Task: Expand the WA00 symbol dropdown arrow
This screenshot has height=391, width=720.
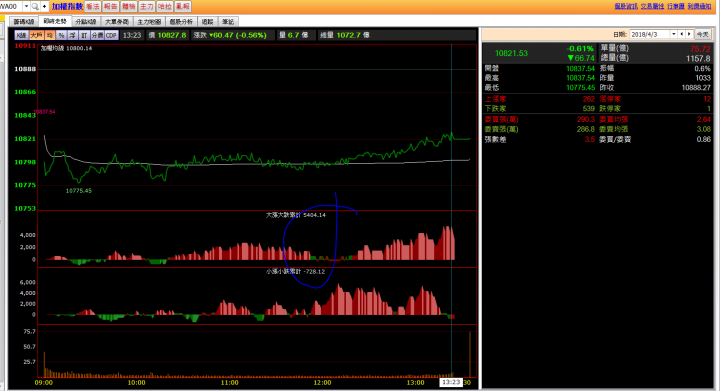Action: coord(26,6)
